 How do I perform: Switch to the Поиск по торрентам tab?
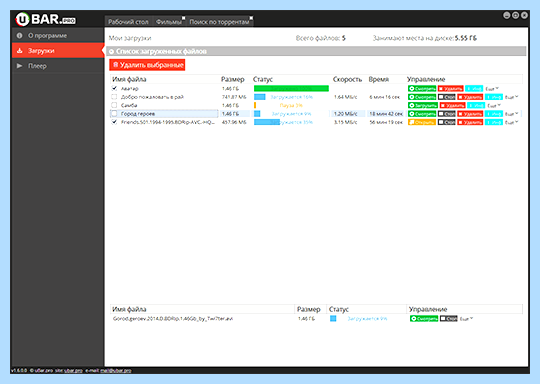click(219, 22)
